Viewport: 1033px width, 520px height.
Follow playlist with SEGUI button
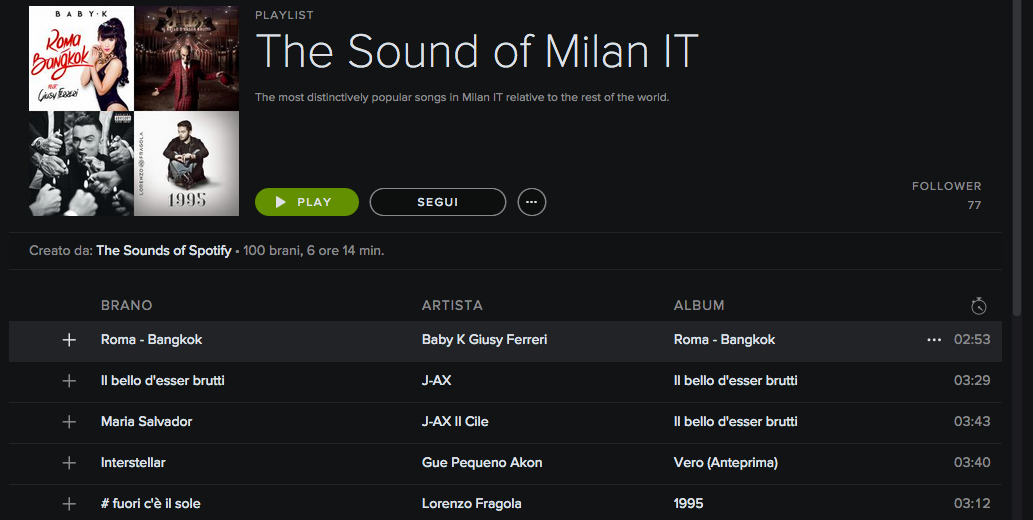point(438,202)
